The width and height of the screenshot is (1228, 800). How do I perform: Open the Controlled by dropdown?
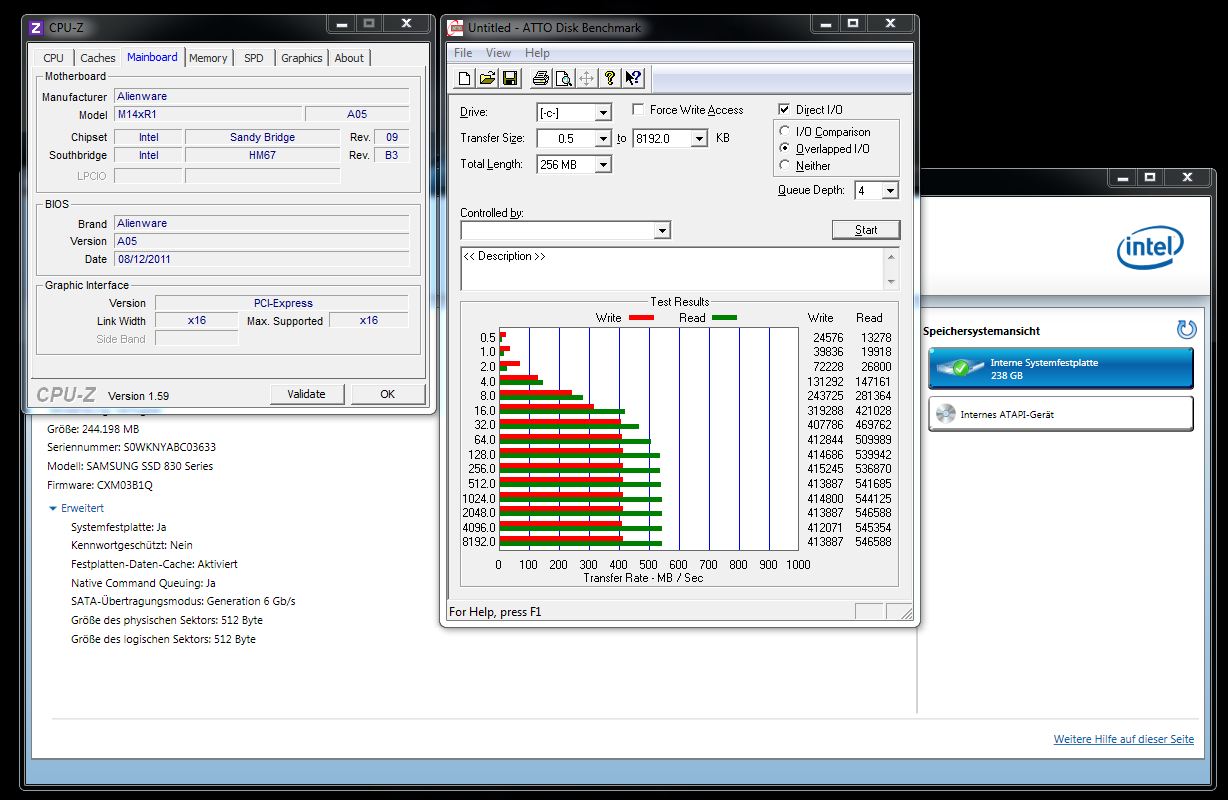pos(661,230)
